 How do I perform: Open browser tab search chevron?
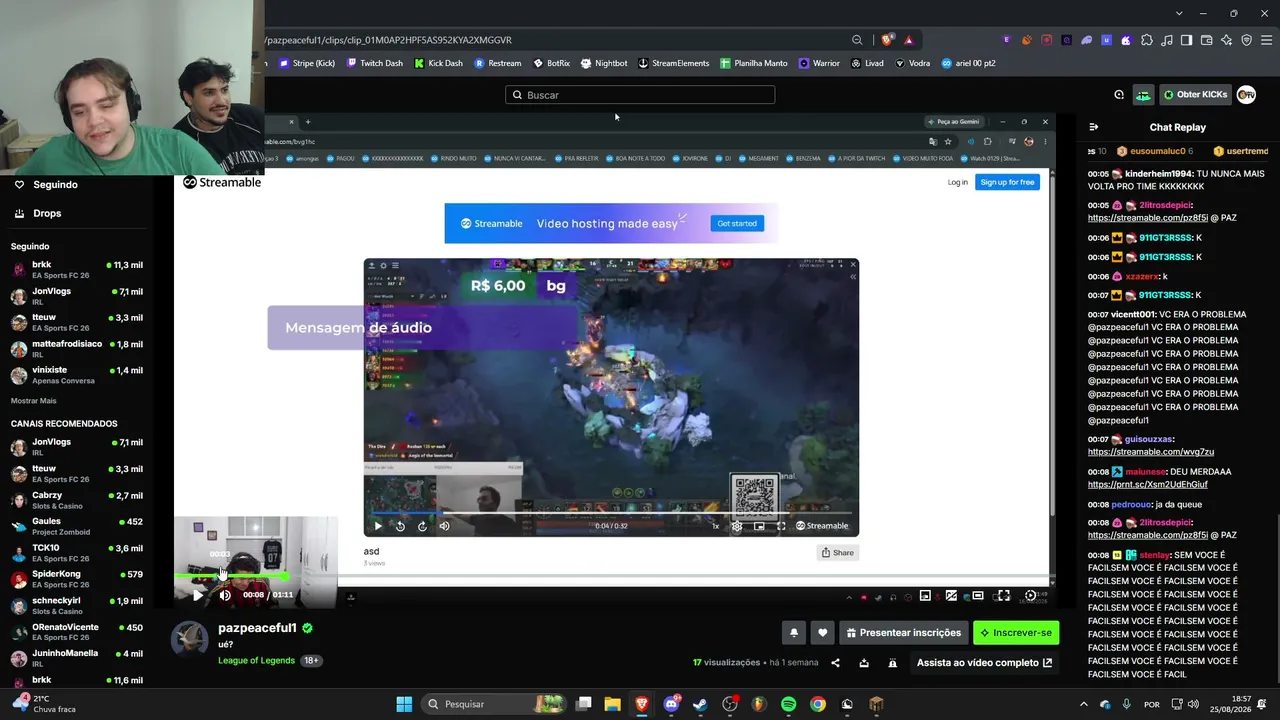1180,13
